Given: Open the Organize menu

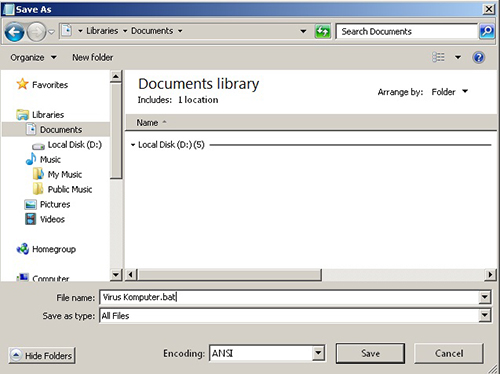Looking at the screenshot, I should pyautogui.click(x=33, y=58).
